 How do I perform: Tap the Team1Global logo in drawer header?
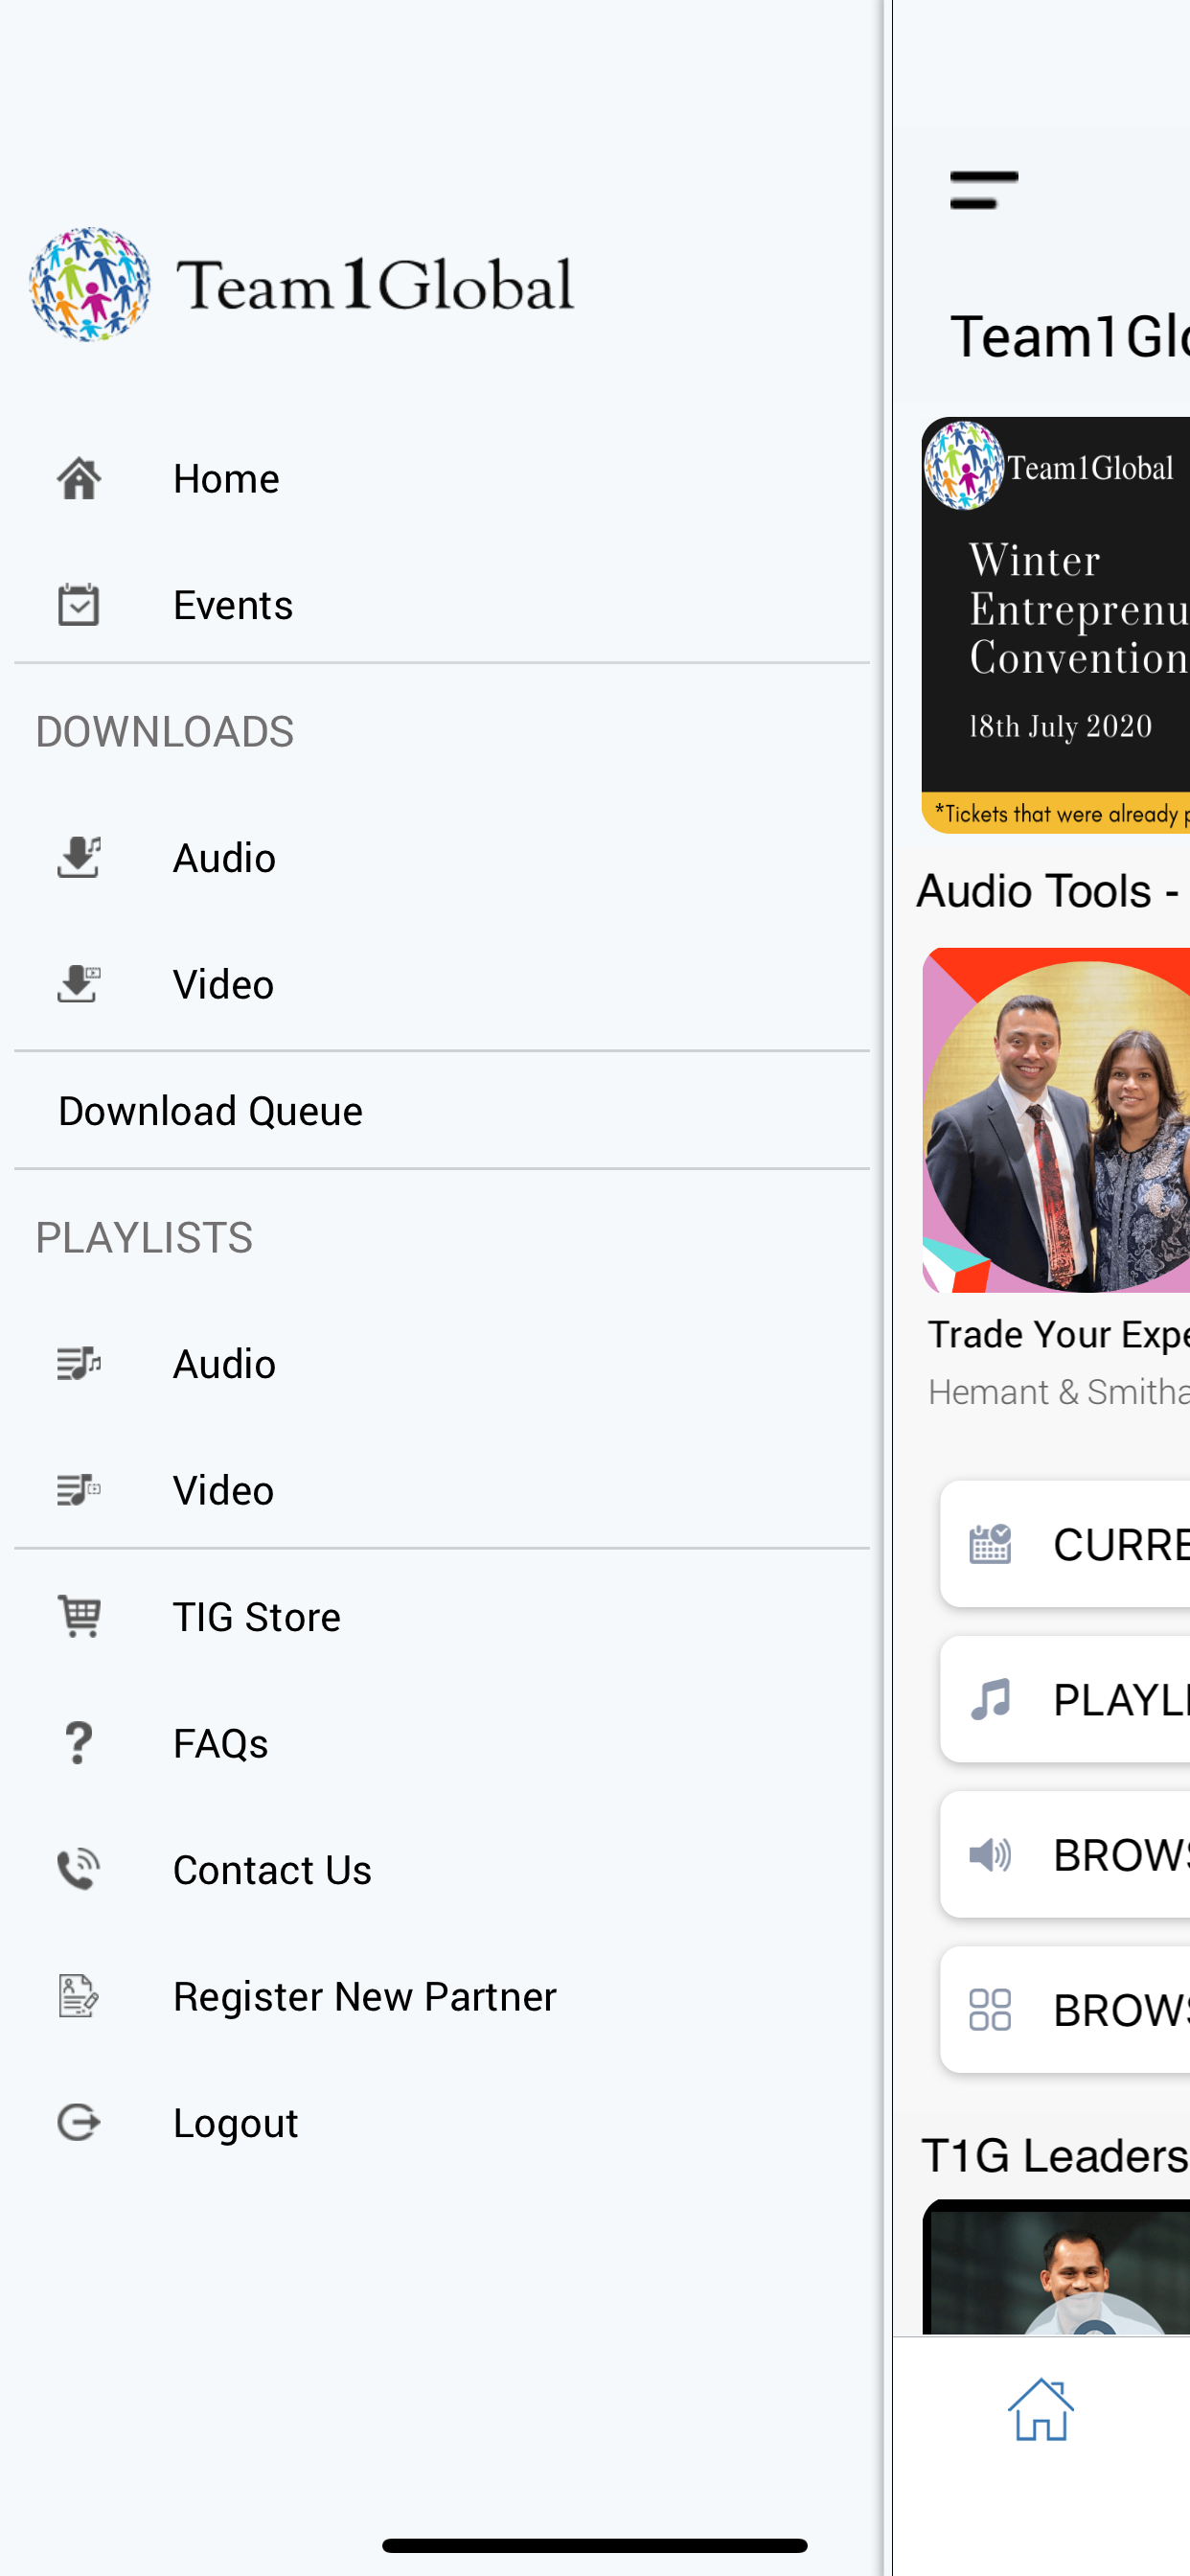(x=301, y=284)
